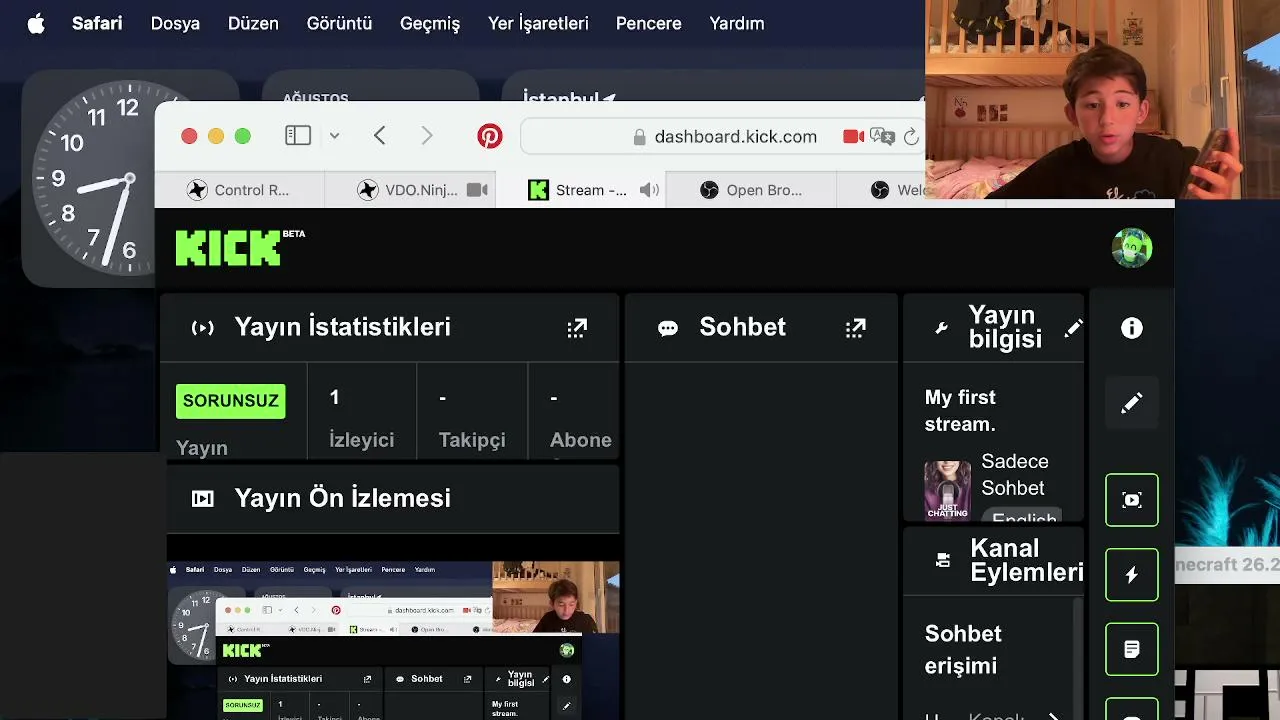Open the Geçmiş menu
This screenshot has width=1280, height=720.
pos(430,24)
